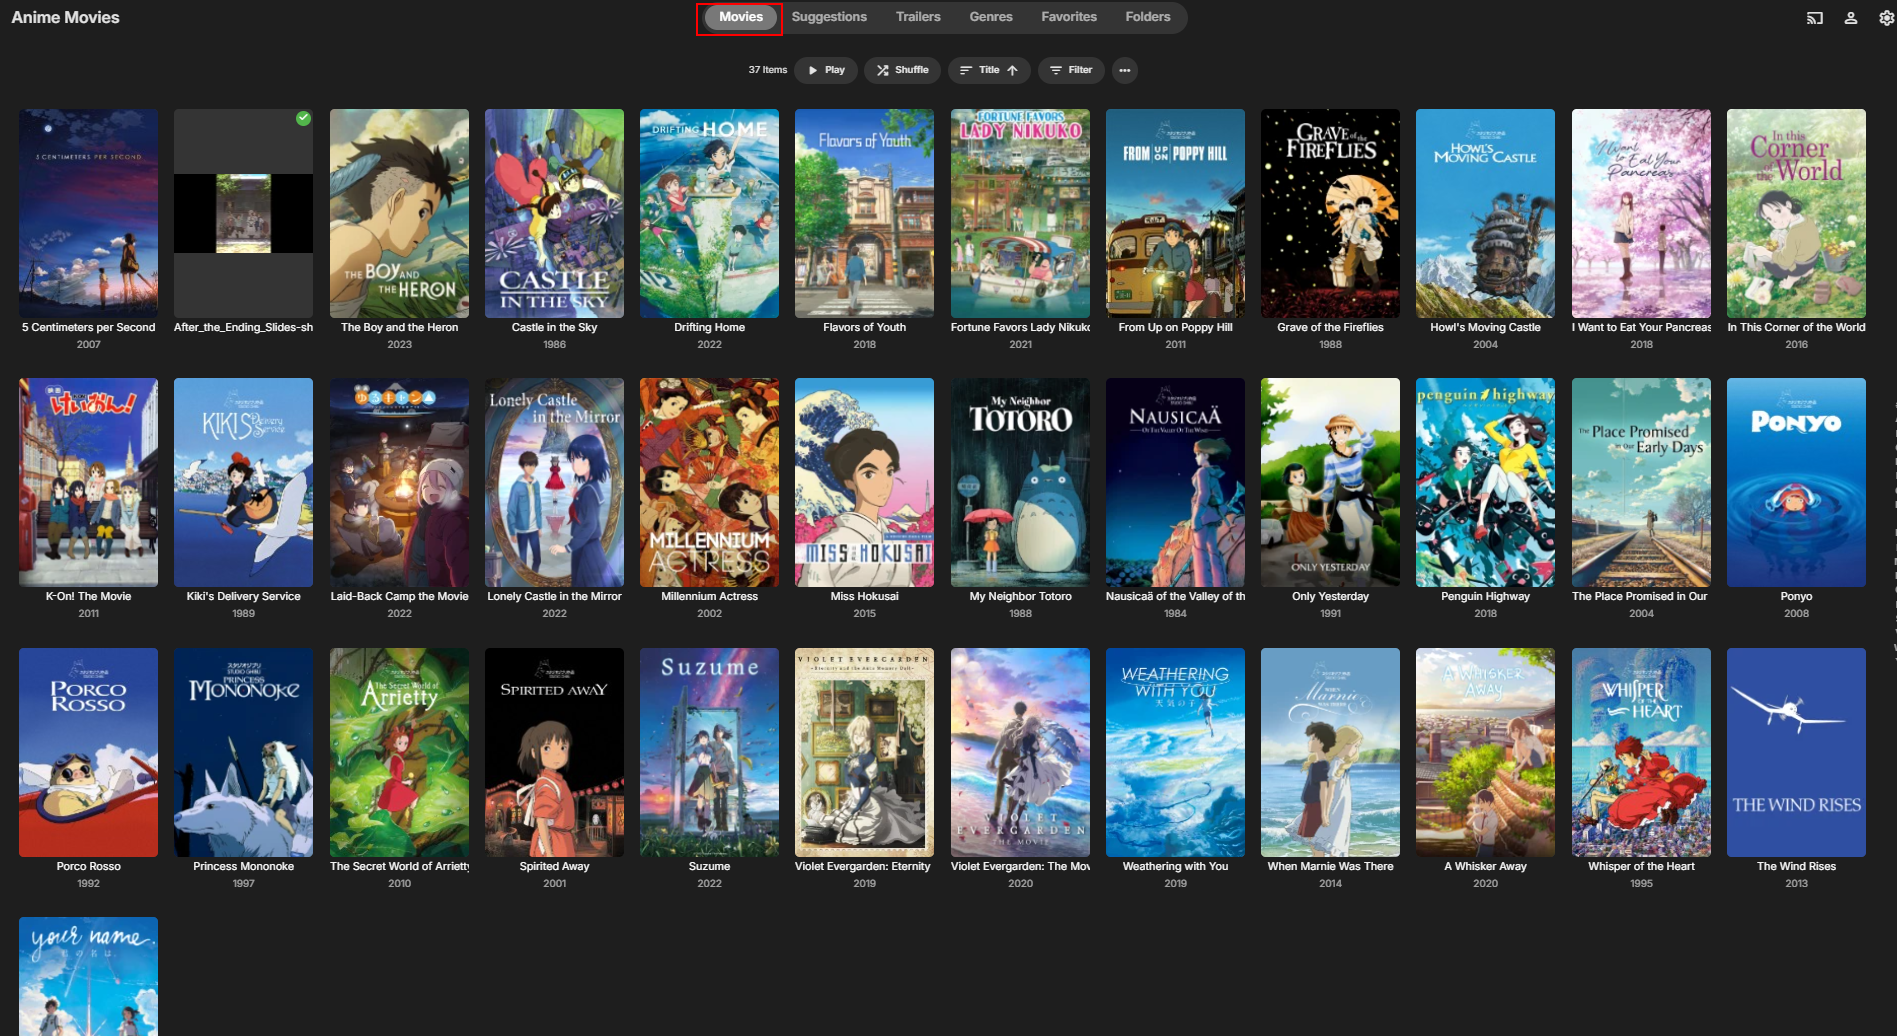Image resolution: width=1897 pixels, height=1036 pixels.
Task: Switch to the Favorites tab
Action: pyautogui.click(x=1069, y=17)
